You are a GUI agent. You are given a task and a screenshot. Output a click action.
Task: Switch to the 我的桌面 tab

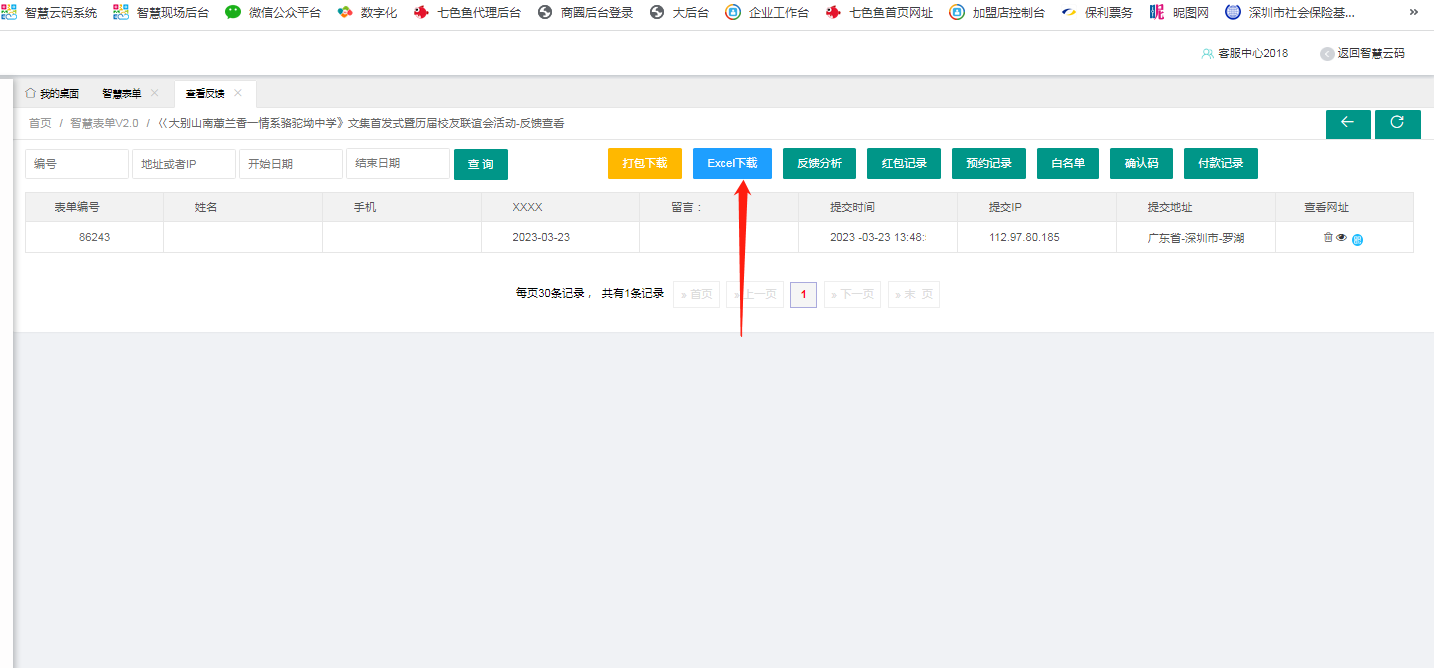pyautogui.click(x=52, y=94)
